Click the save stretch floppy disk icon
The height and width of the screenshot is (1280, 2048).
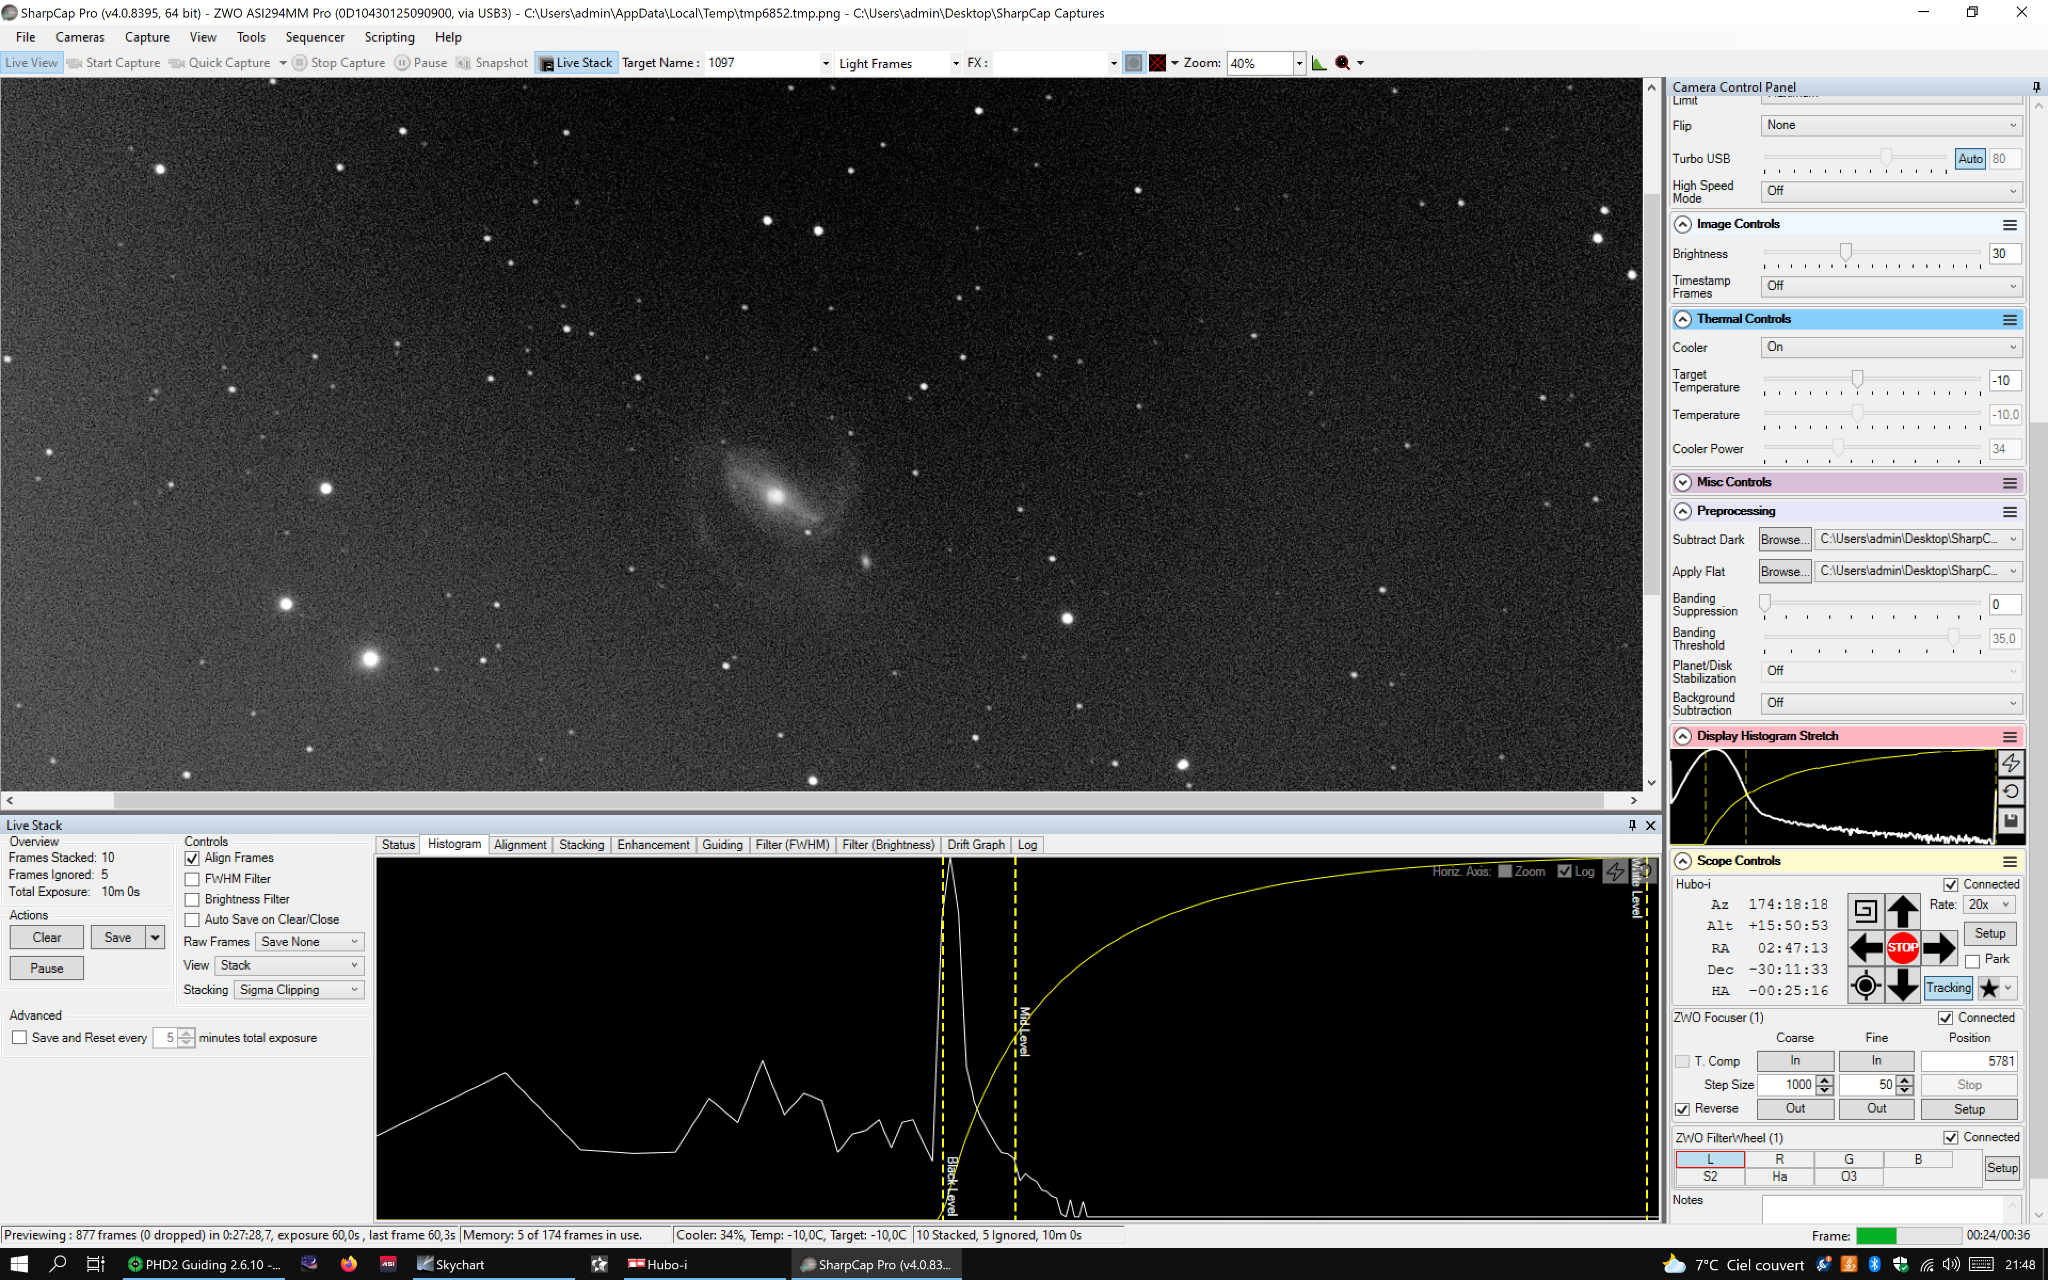point(2010,821)
